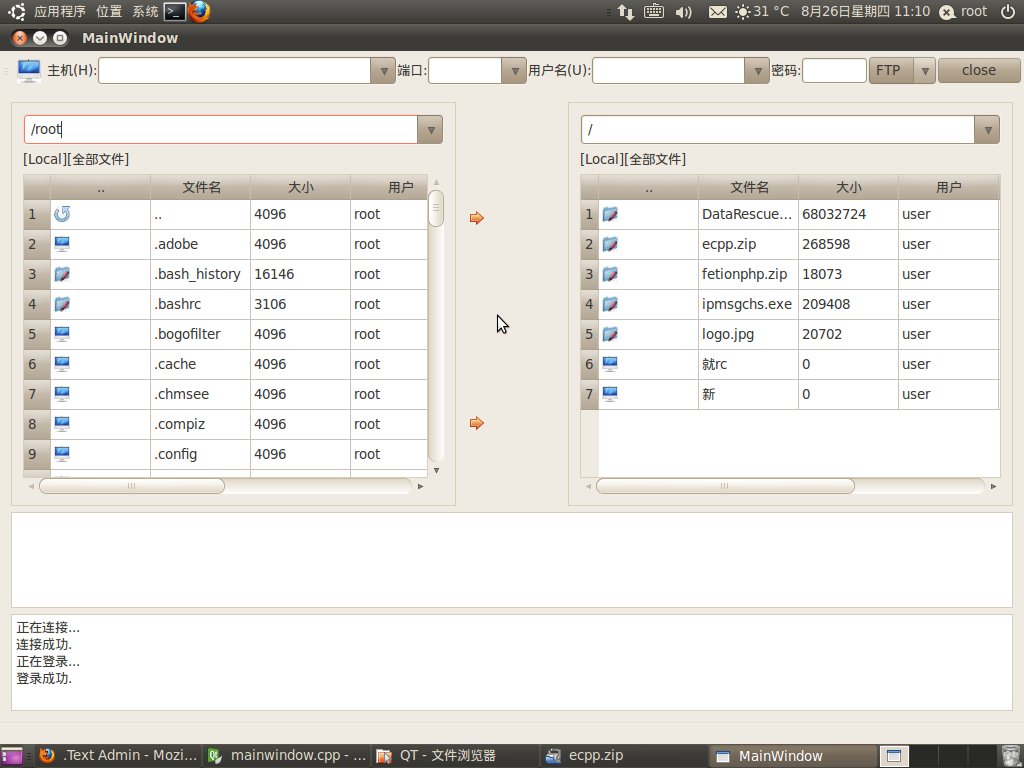Select the ecpp.zip file name
The height and width of the screenshot is (768, 1024).
tap(729, 244)
